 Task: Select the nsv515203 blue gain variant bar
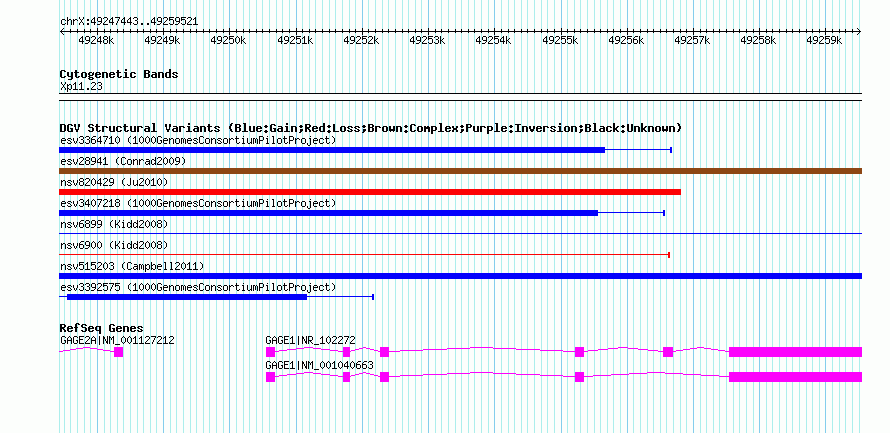[460, 276]
